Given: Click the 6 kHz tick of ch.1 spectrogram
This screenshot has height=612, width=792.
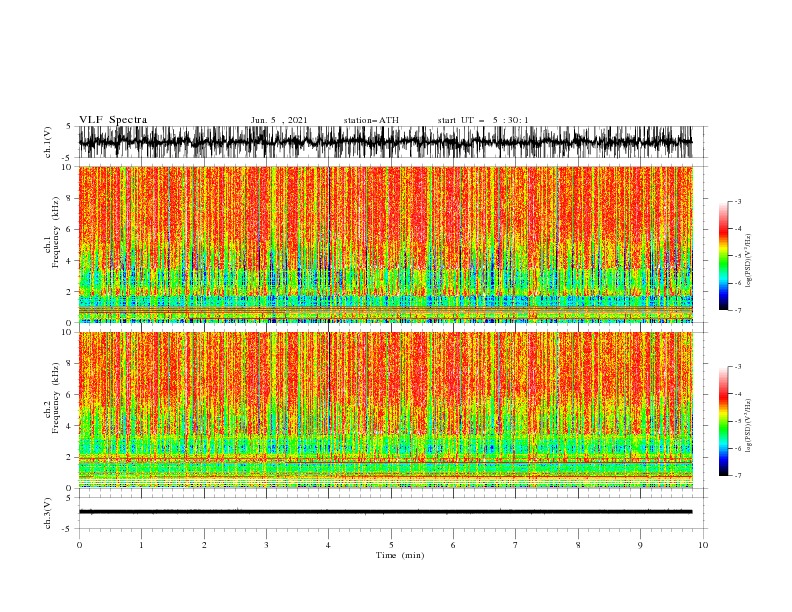Looking at the screenshot, I should pyautogui.click(x=70, y=229).
